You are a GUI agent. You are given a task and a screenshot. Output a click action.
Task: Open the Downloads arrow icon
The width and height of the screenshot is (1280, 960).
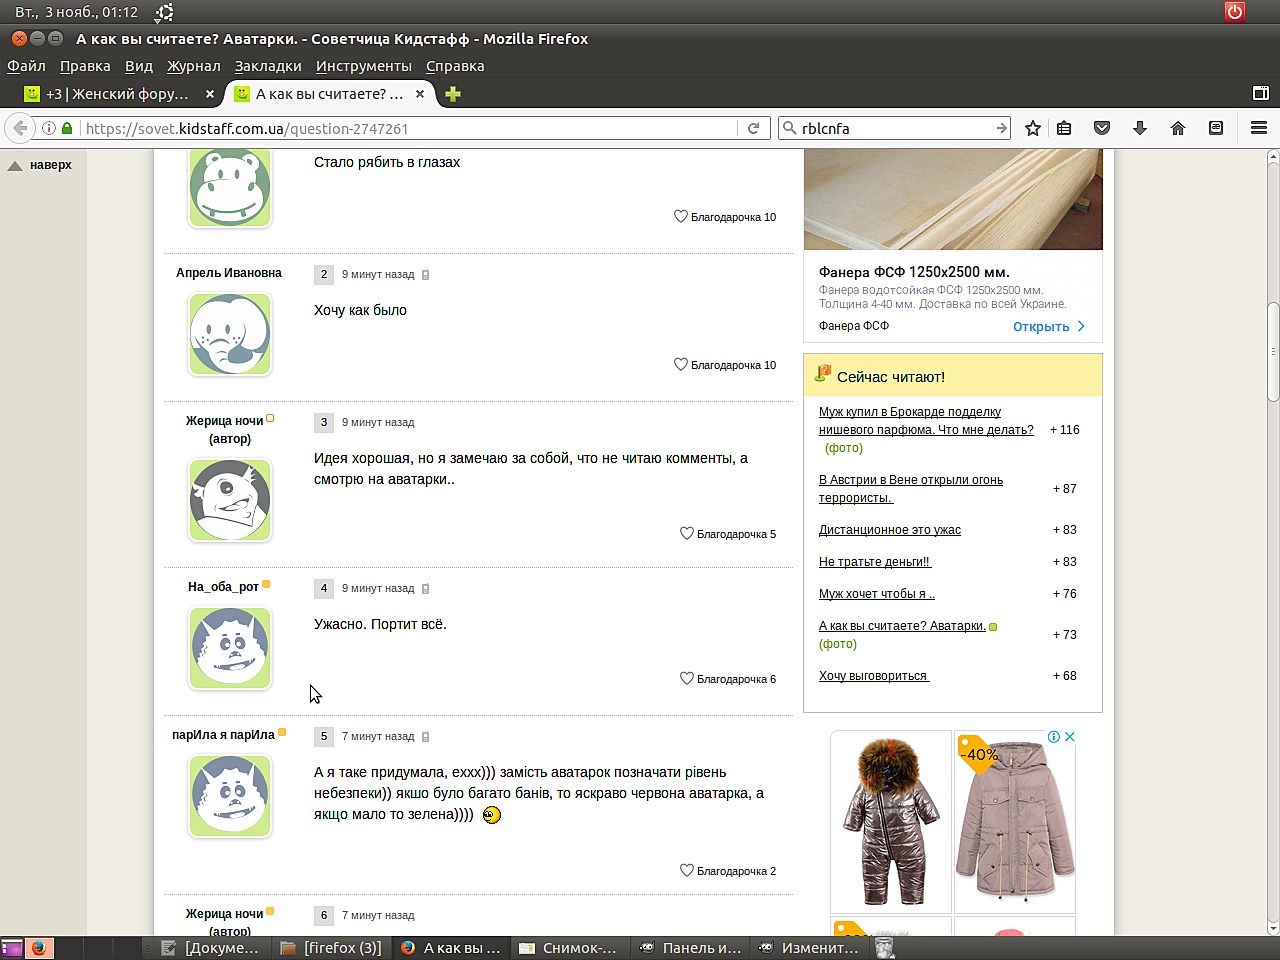(1139, 128)
